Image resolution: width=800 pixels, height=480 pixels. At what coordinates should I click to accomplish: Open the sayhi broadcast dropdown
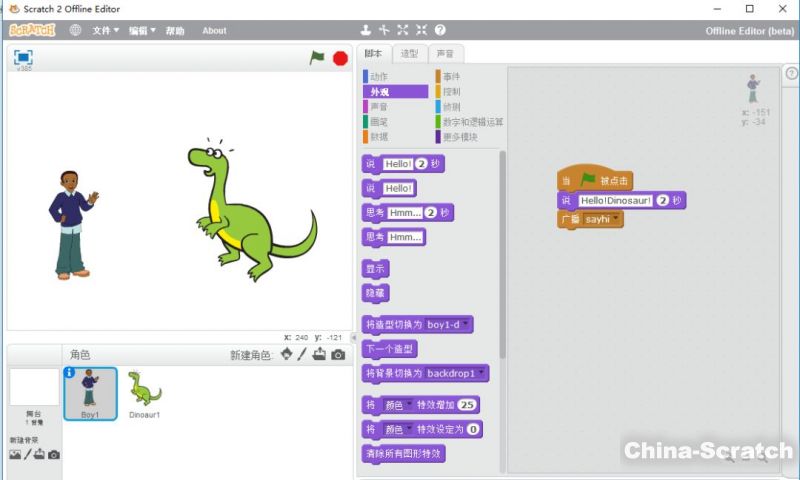(x=616, y=219)
